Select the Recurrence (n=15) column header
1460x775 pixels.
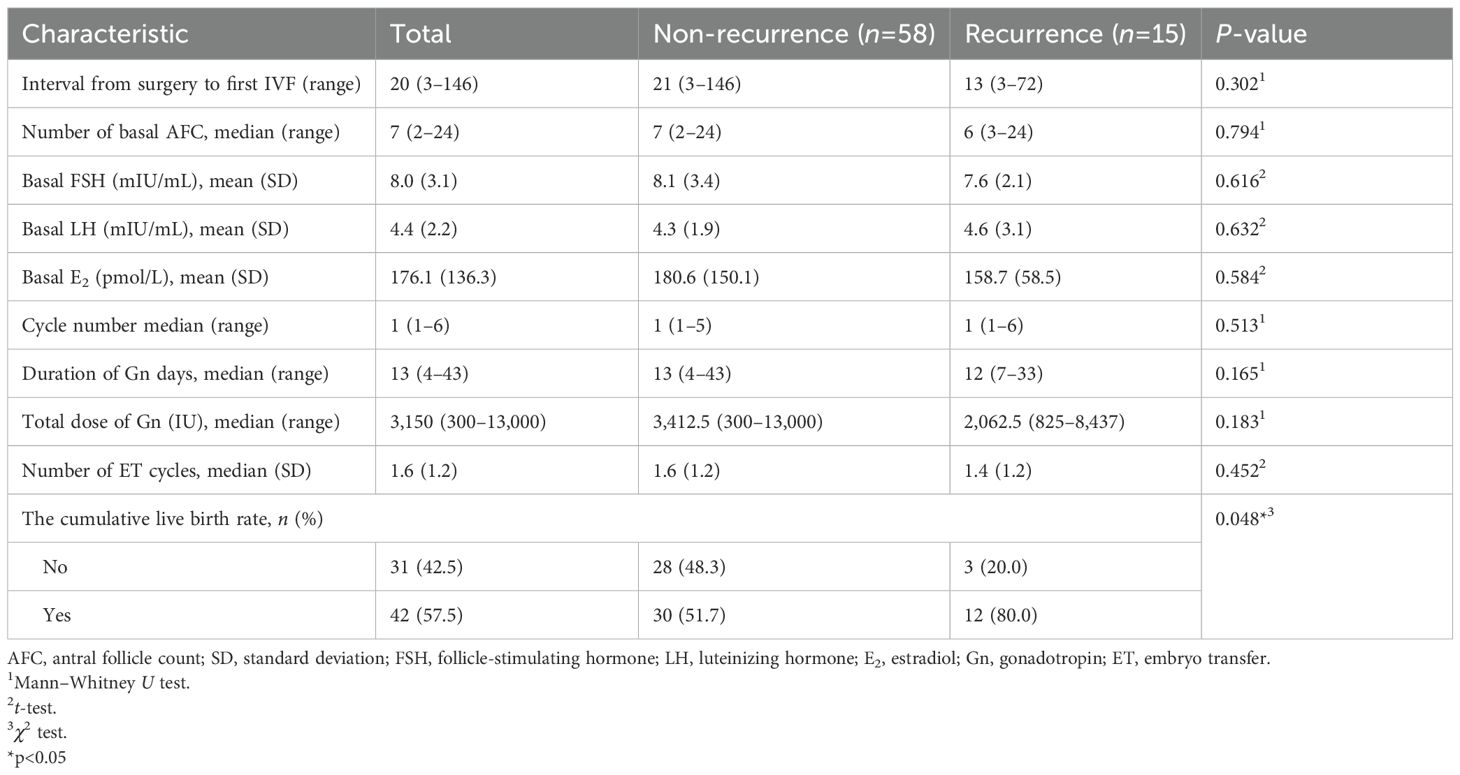(1075, 34)
